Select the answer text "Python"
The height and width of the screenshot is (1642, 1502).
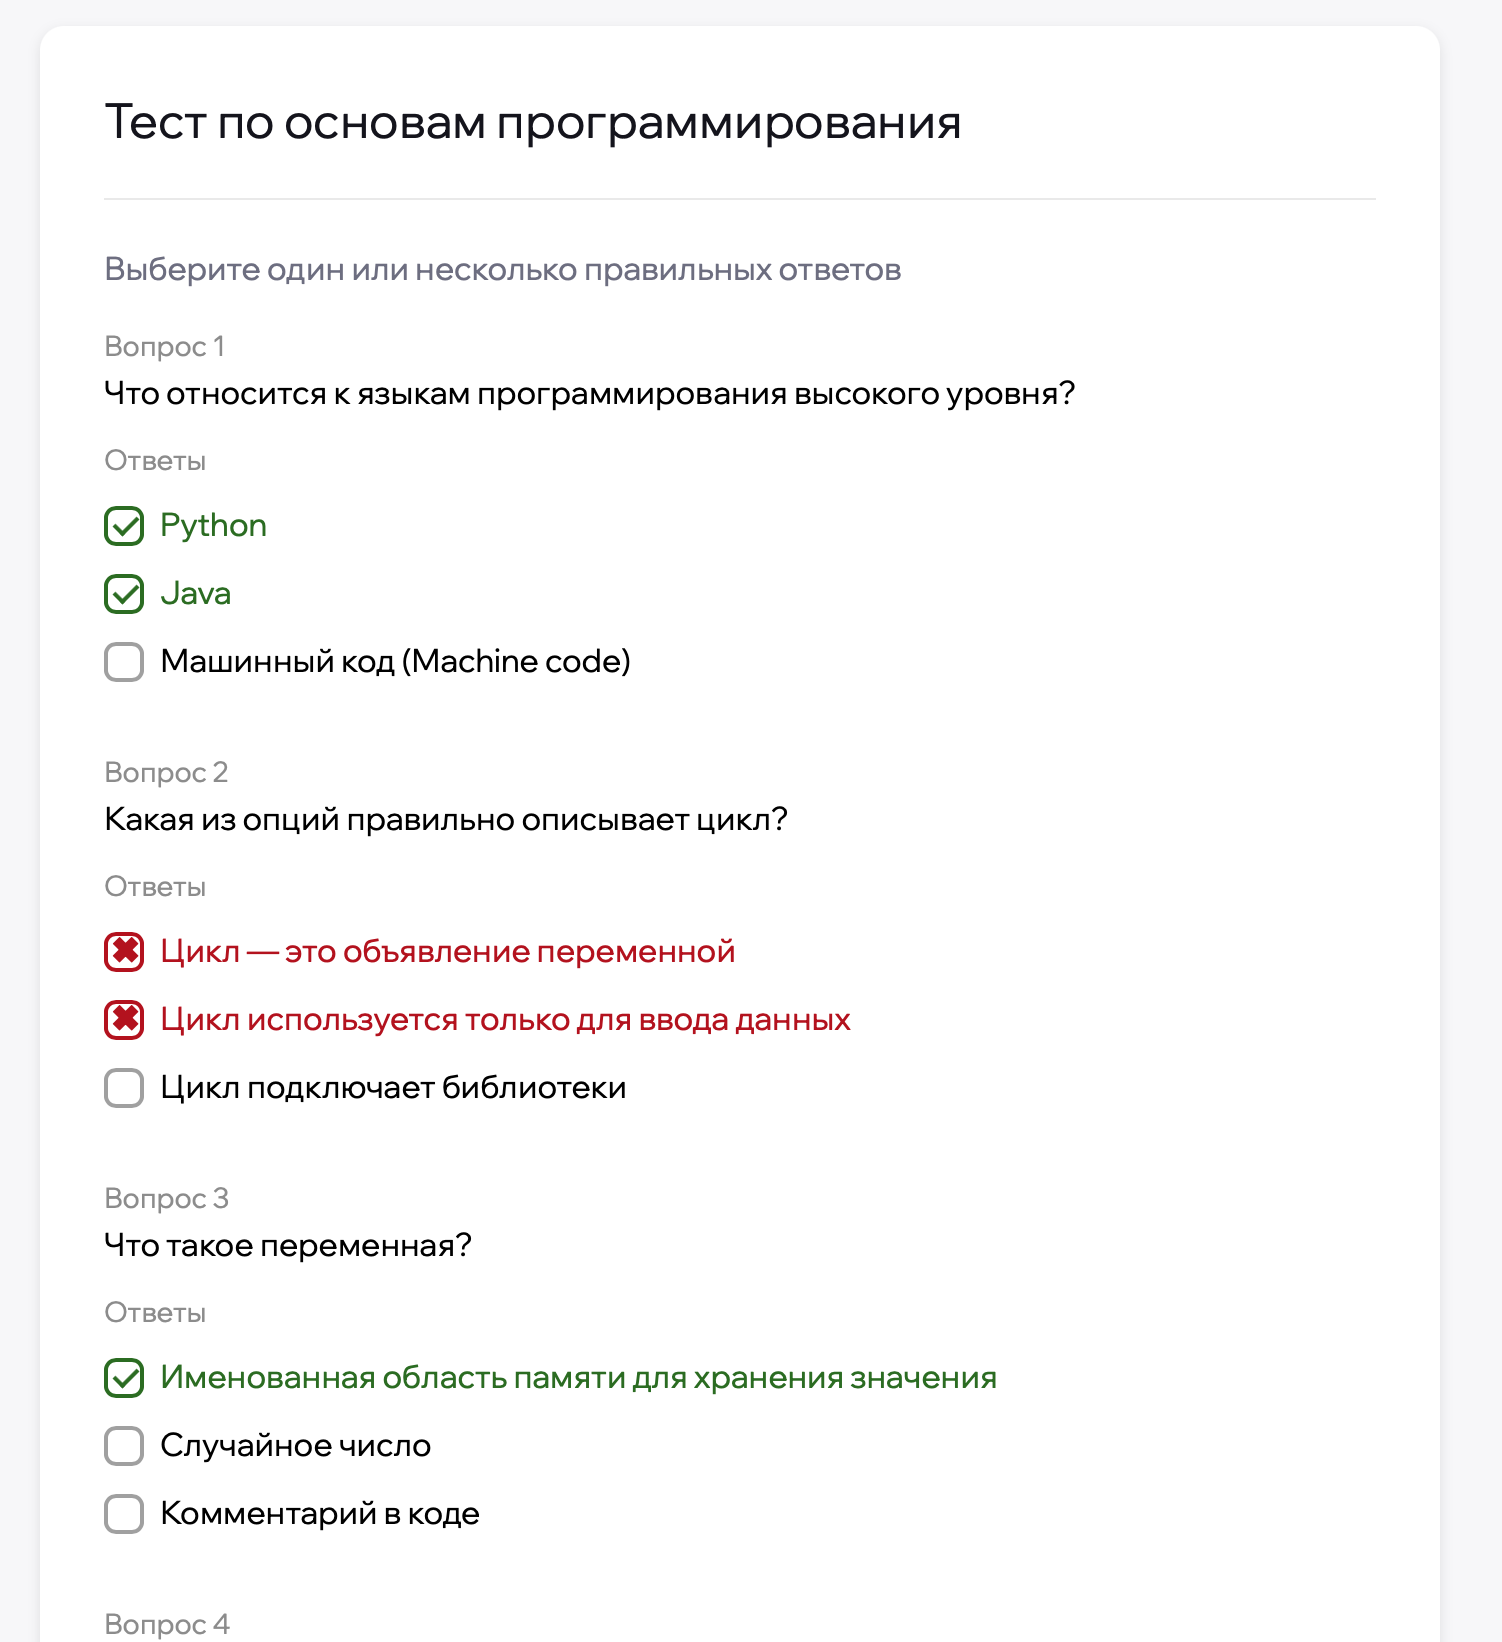coord(214,525)
